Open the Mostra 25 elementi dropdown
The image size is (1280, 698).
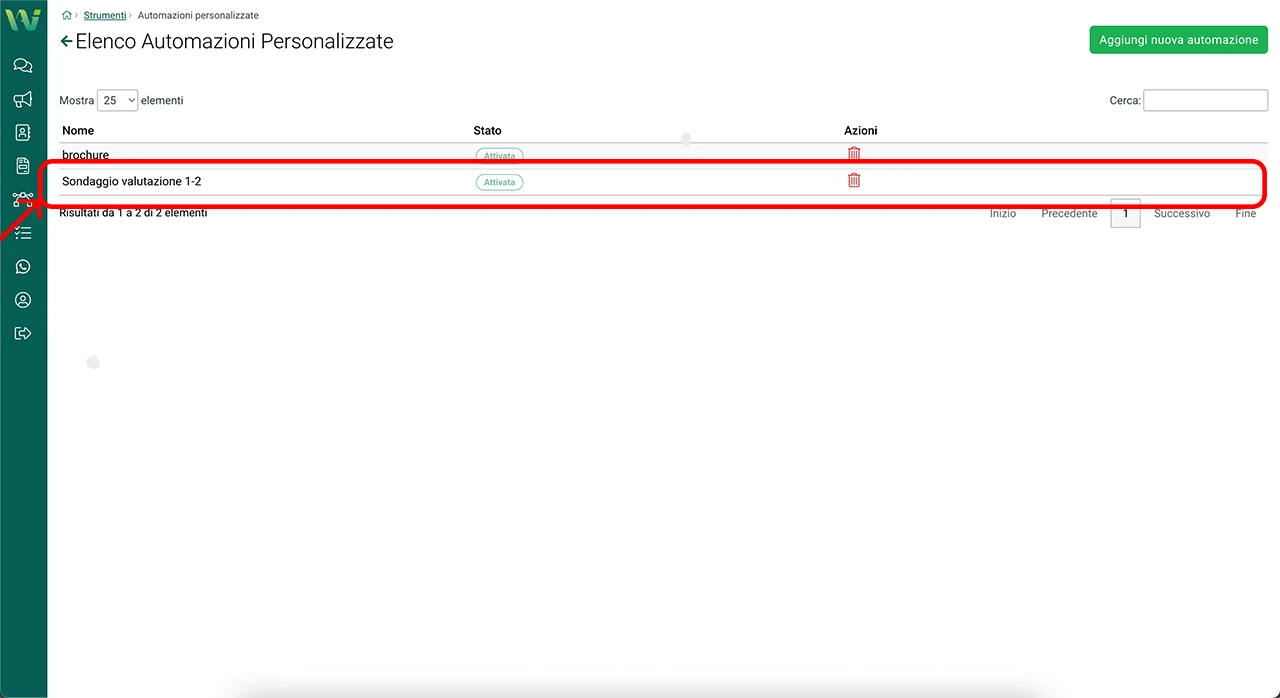coord(117,100)
